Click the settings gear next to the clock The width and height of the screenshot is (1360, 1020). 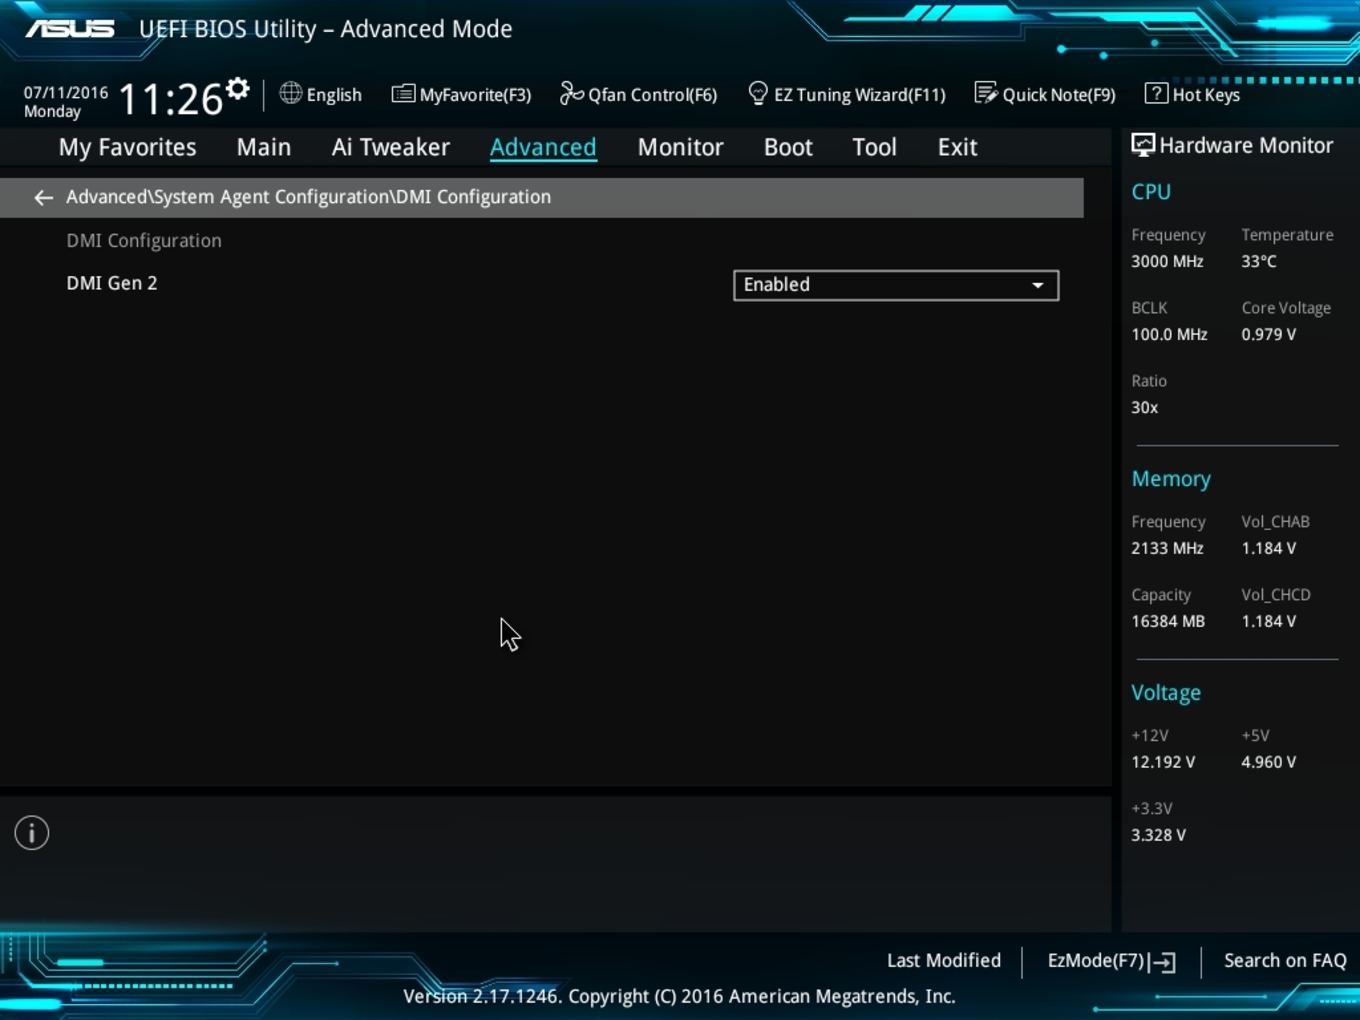coord(237,89)
